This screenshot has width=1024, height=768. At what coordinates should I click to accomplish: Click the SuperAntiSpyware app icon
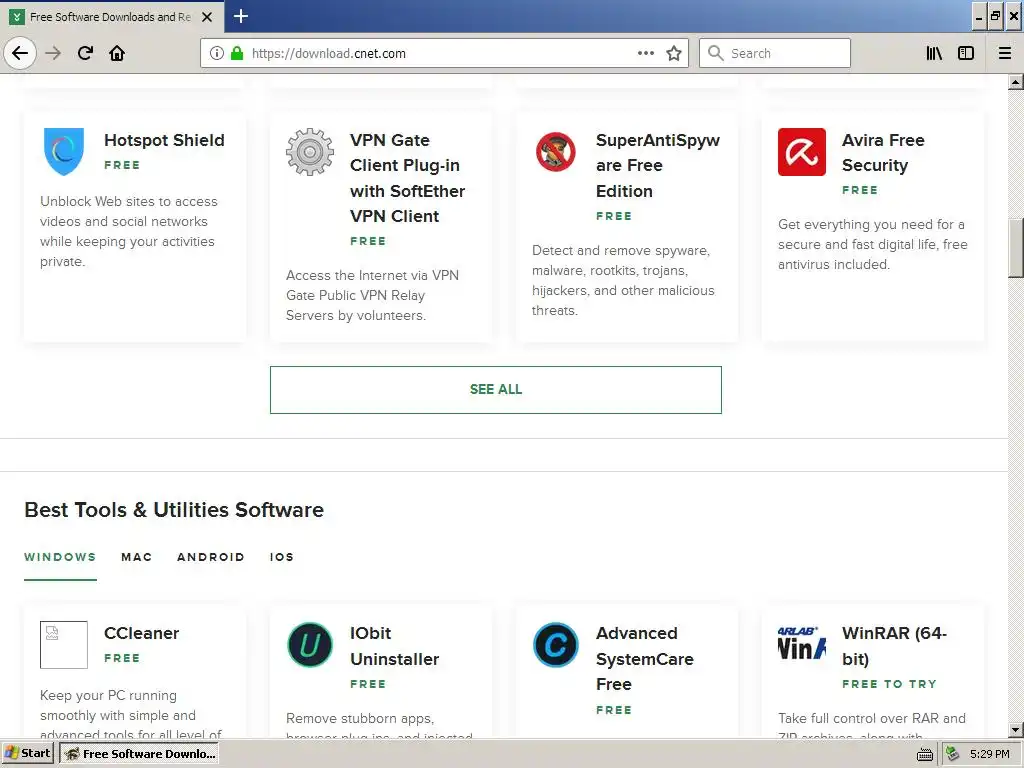[556, 152]
